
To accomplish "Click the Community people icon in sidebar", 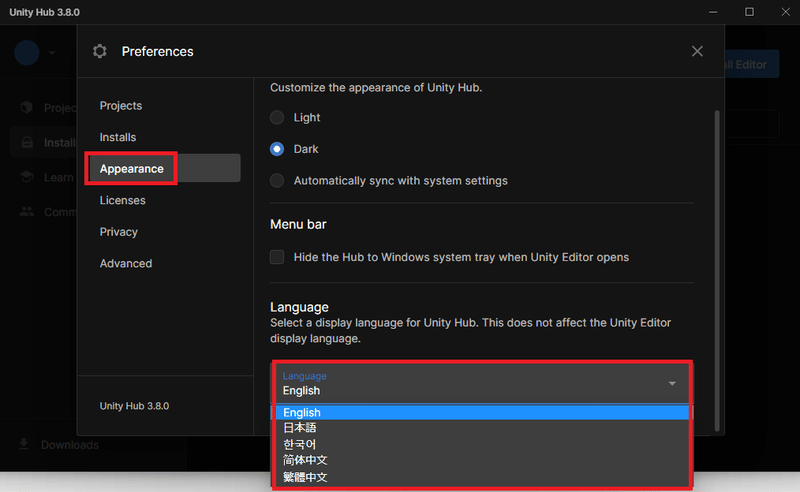I will tap(27, 211).
